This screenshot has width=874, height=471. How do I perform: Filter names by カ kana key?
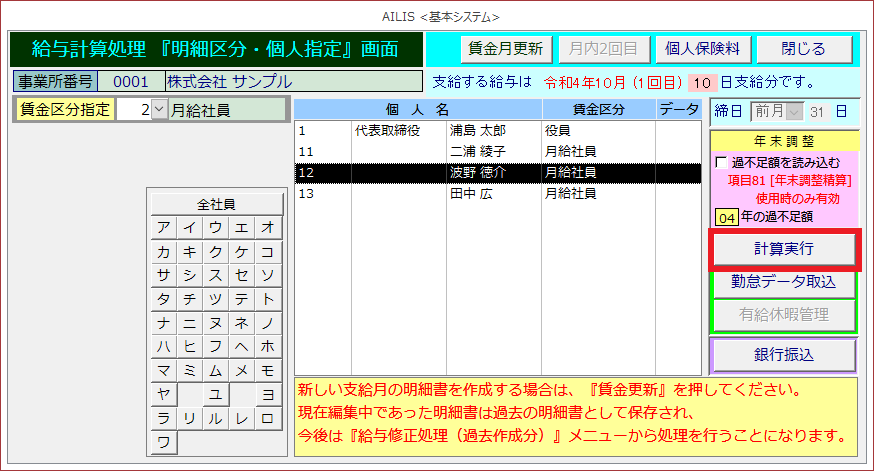pos(163,251)
